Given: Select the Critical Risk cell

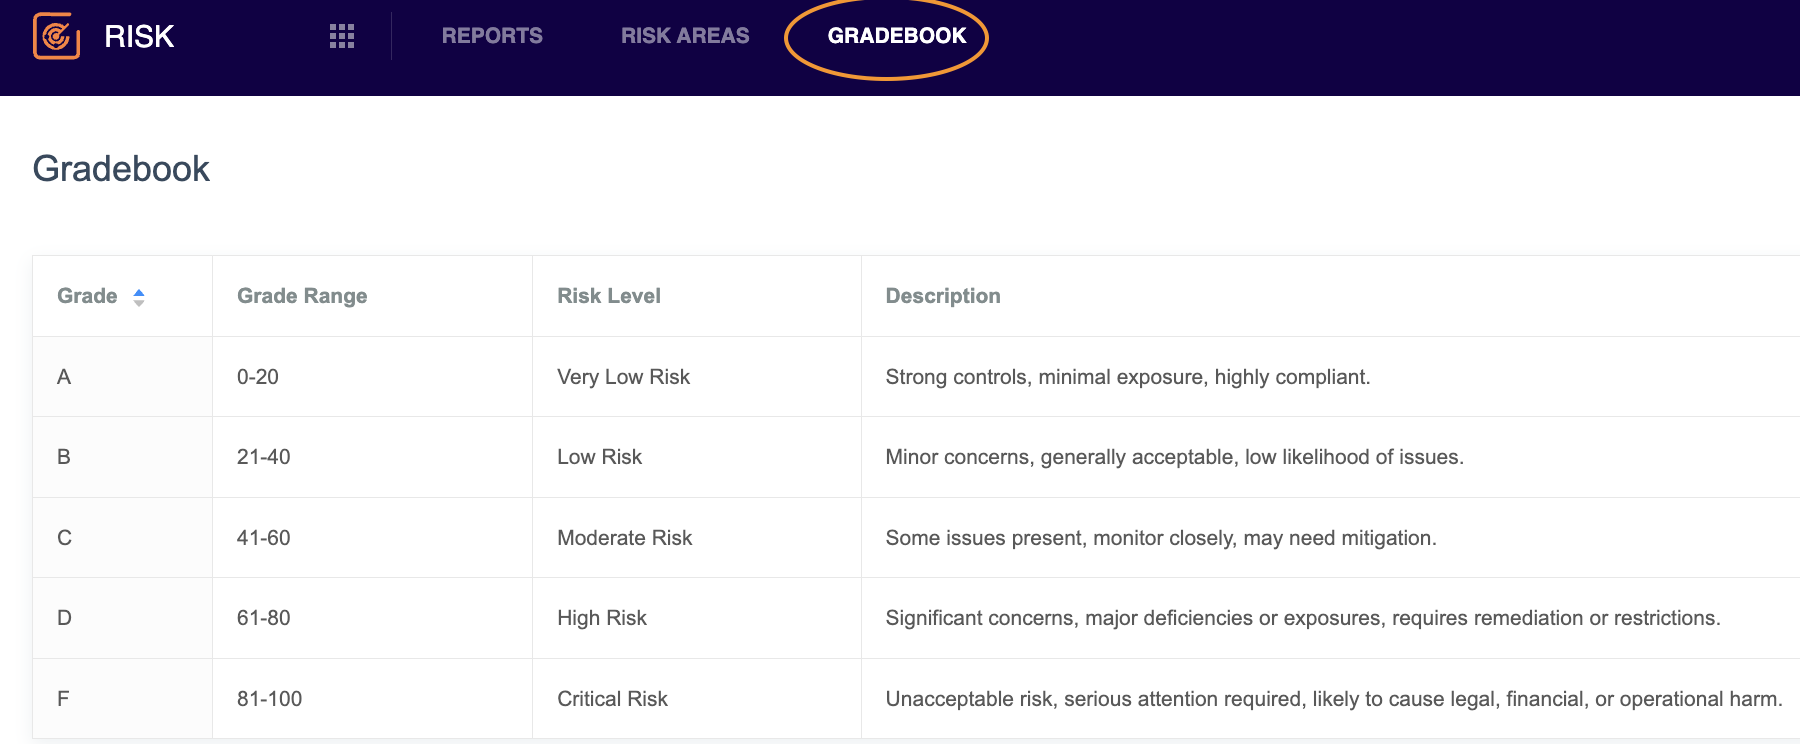Looking at the screenshot, I should pos(612,699).
